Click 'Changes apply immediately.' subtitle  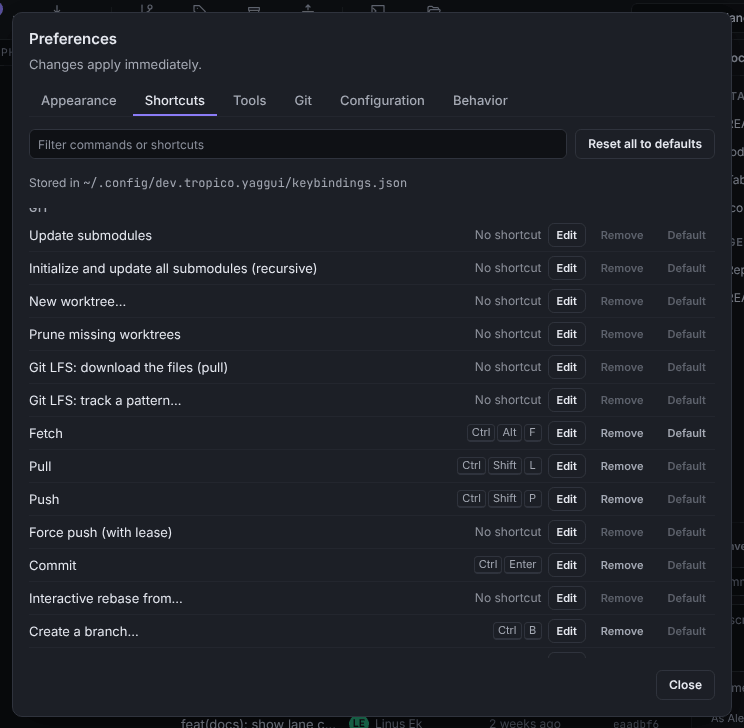(x=115, y=65)
